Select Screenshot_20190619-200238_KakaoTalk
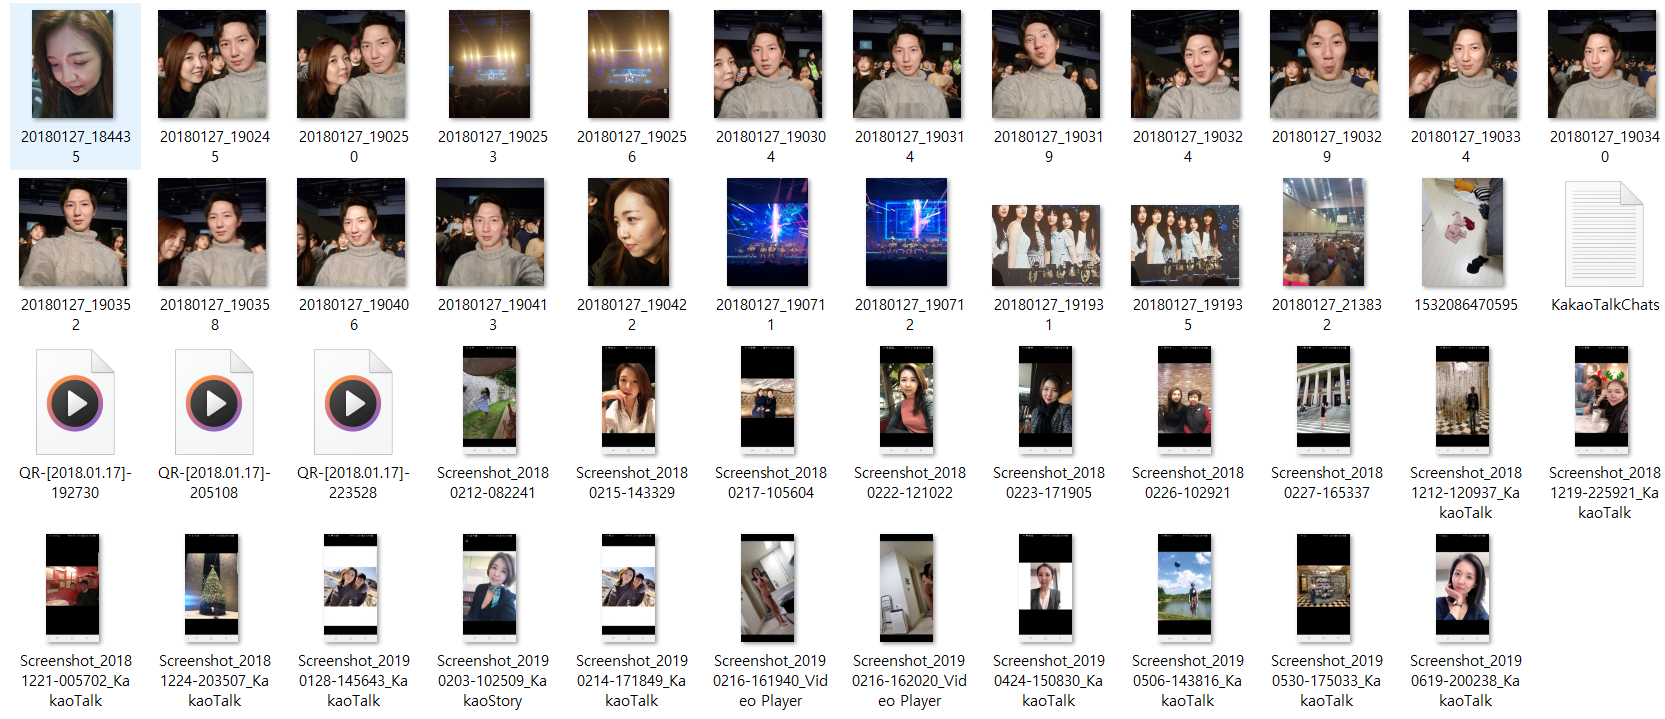Screen dimensions: 1665x719 click(1463, 588)
